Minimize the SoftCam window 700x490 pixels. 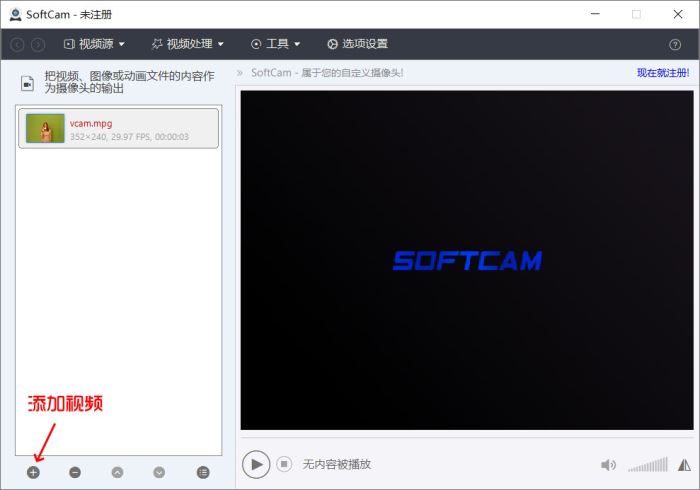pyautogui.click(x=595, y=14)
